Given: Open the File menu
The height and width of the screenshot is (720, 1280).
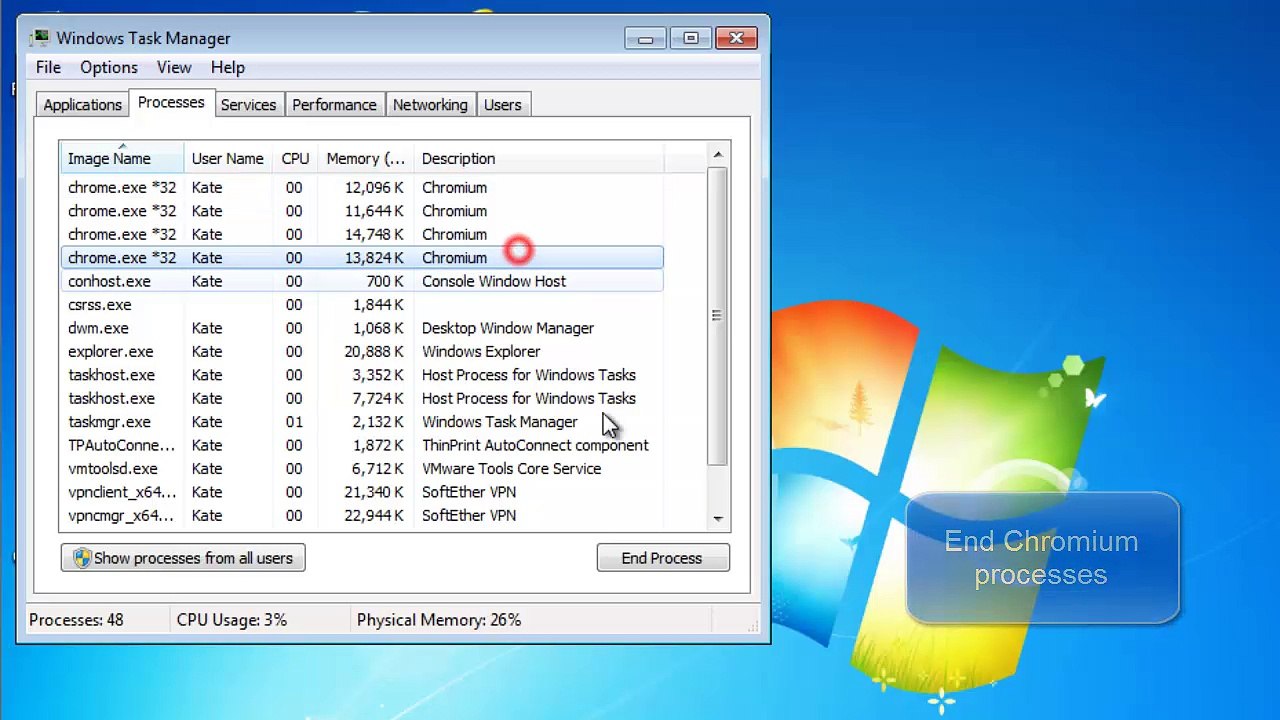Looking at the screenshot, I should coord(48,67).
